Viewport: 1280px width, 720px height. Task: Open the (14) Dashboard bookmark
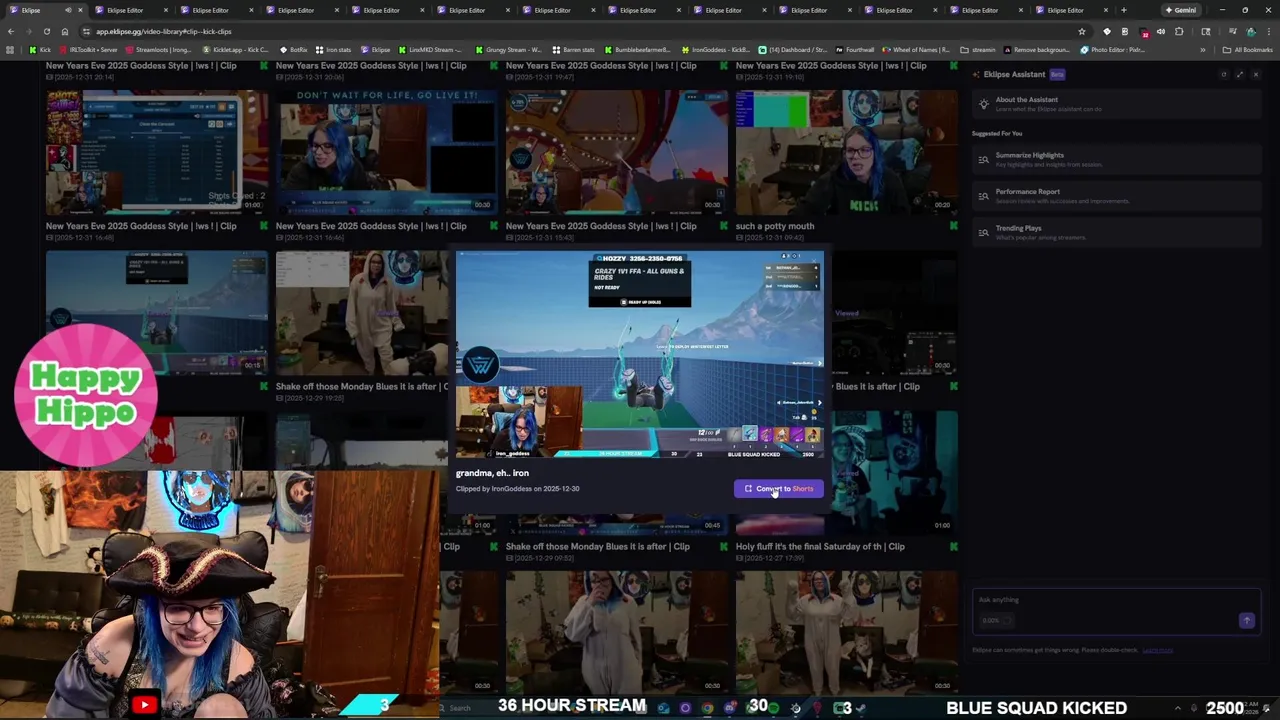pos(793,49)
